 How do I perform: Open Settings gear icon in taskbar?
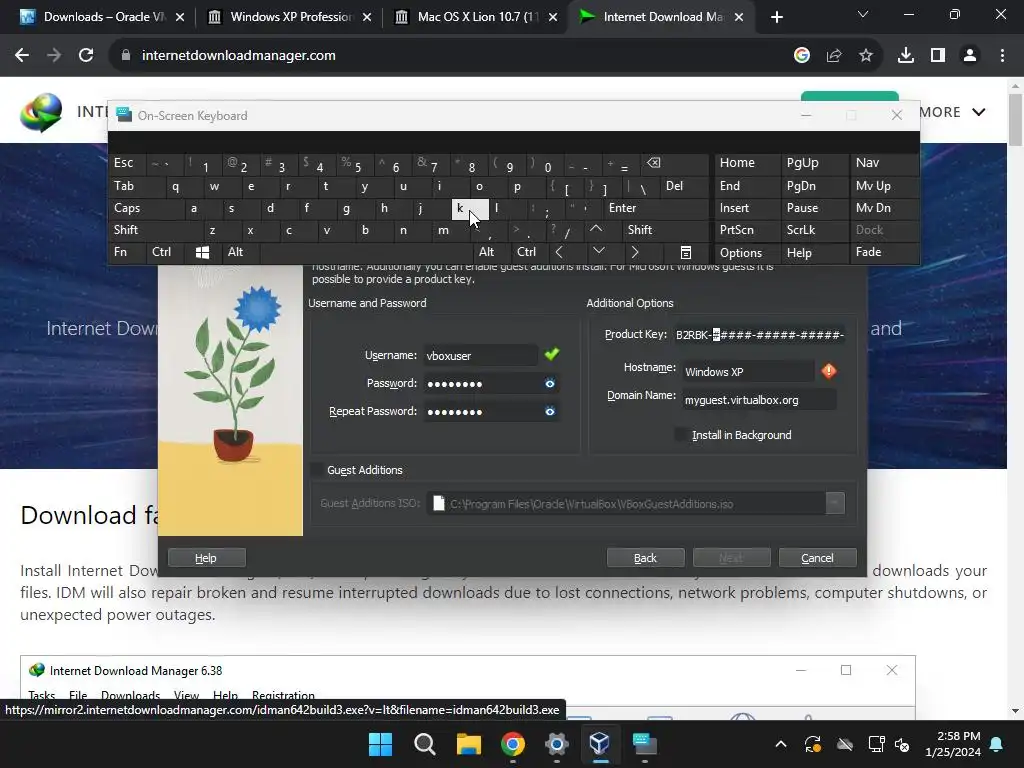(556, 744)
